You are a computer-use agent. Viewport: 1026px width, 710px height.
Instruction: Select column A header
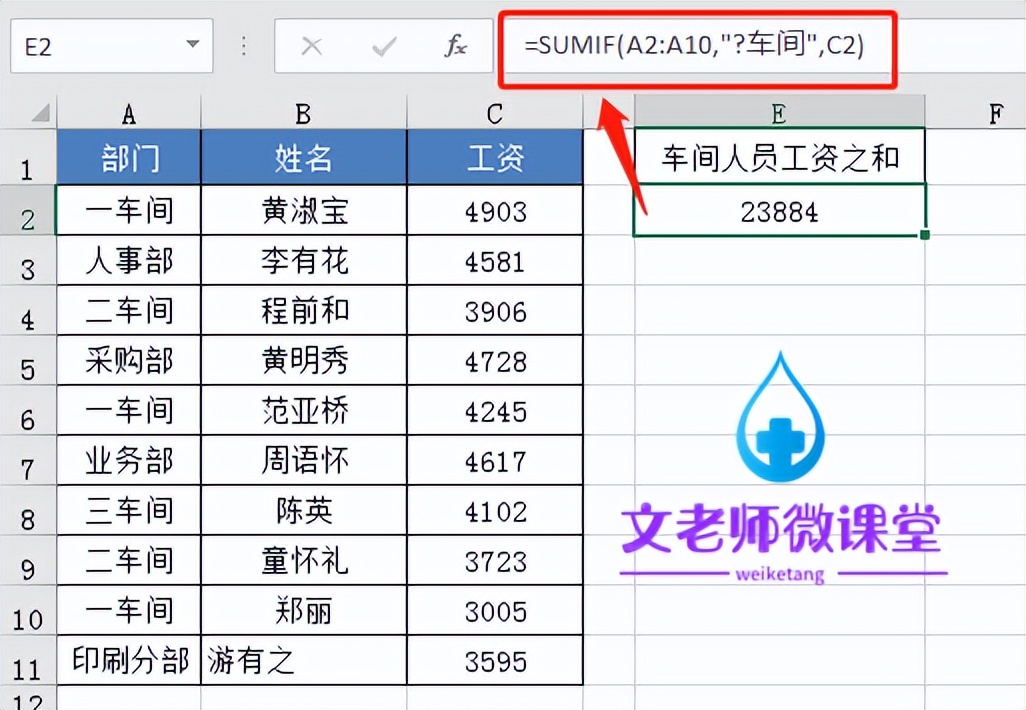(128, 113)
